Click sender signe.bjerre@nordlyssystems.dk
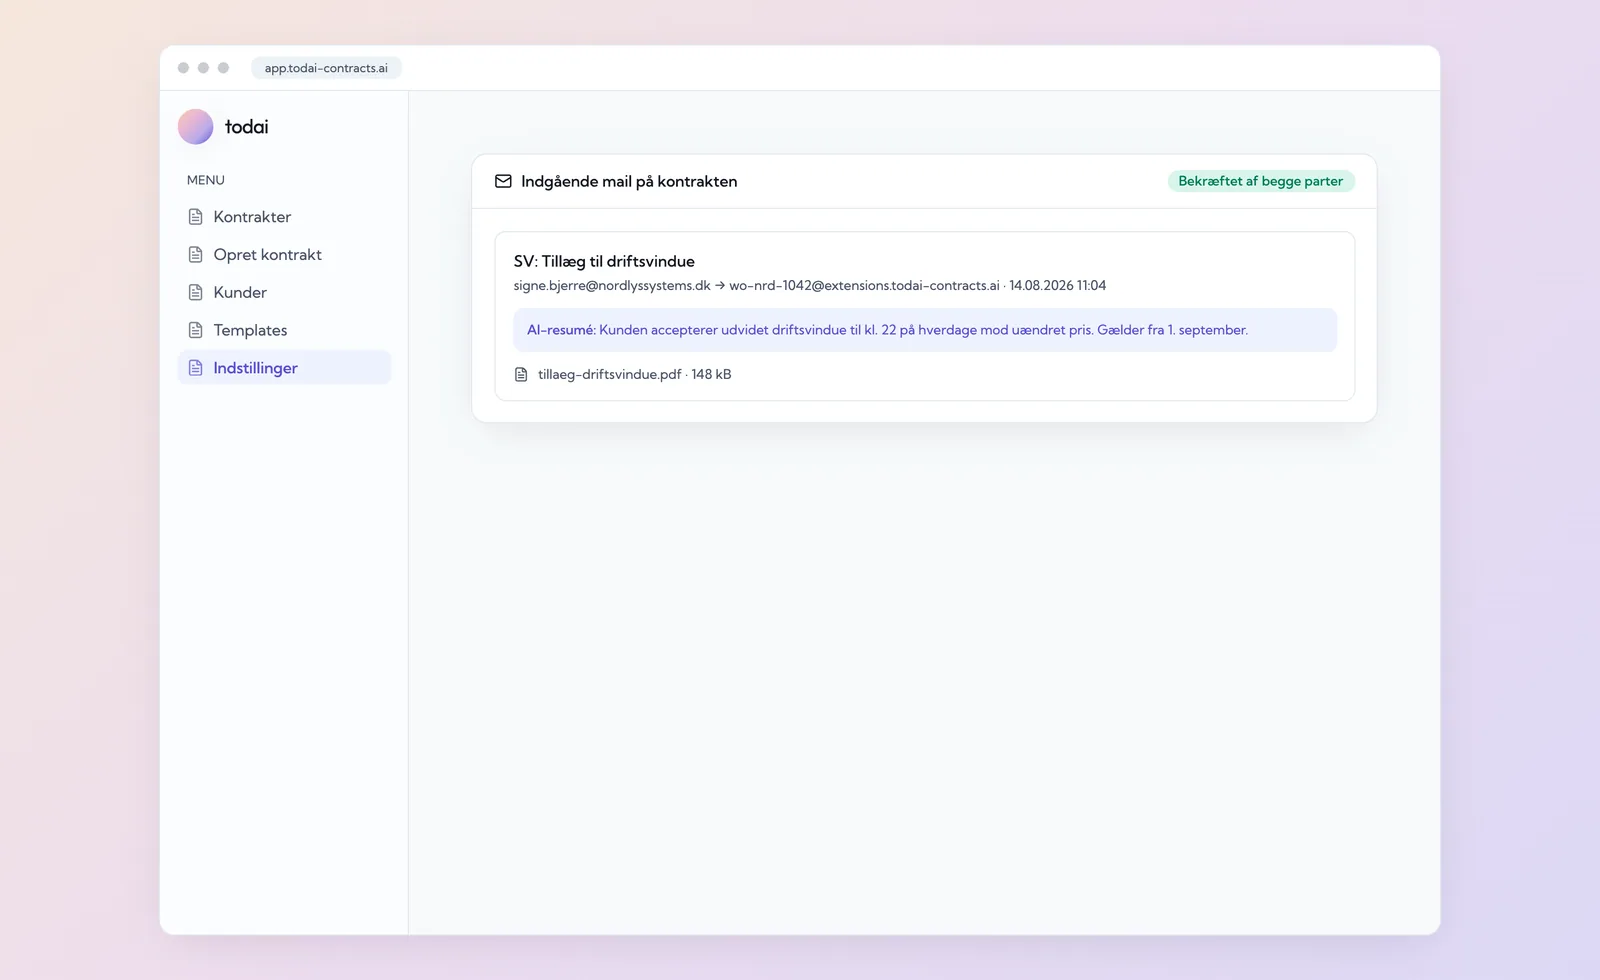The width and height of the screenshot is (1600, 980). pyautogui.click(x=612, y=286)
